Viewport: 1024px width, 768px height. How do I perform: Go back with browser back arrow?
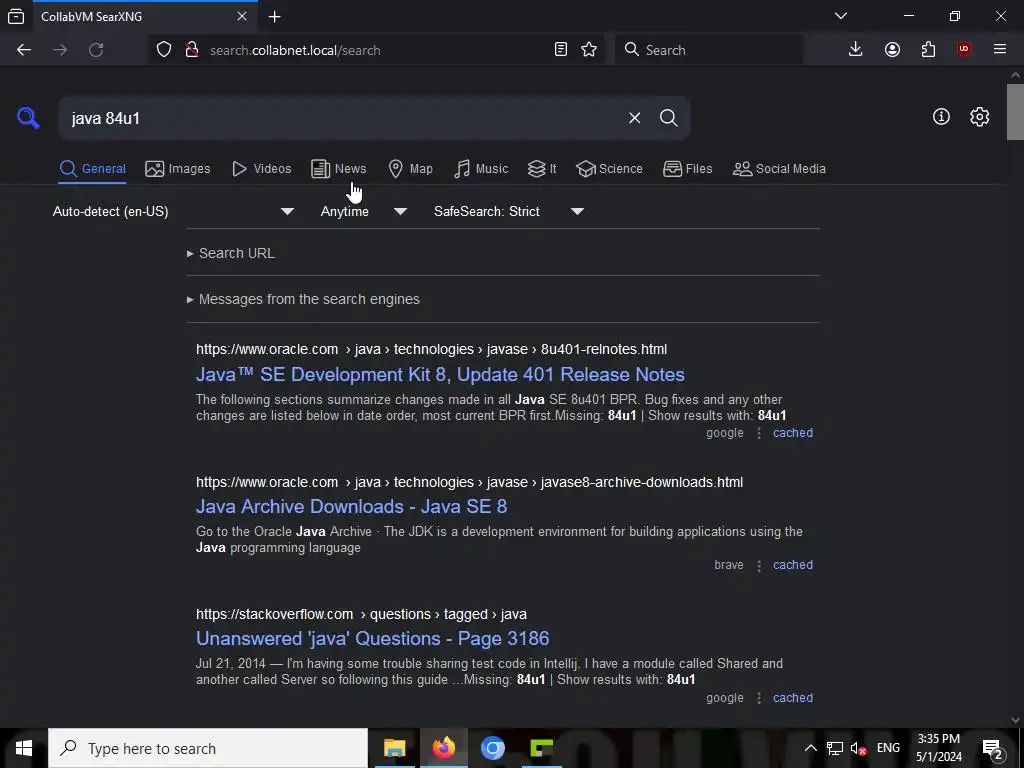click(x=24, y=50)
